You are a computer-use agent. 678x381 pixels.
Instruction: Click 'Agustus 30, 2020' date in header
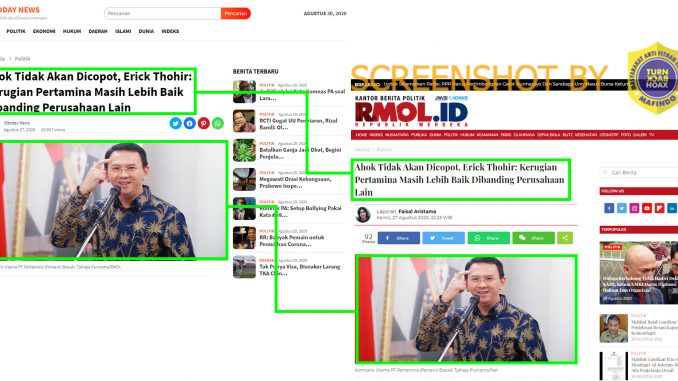click(325, 13)
